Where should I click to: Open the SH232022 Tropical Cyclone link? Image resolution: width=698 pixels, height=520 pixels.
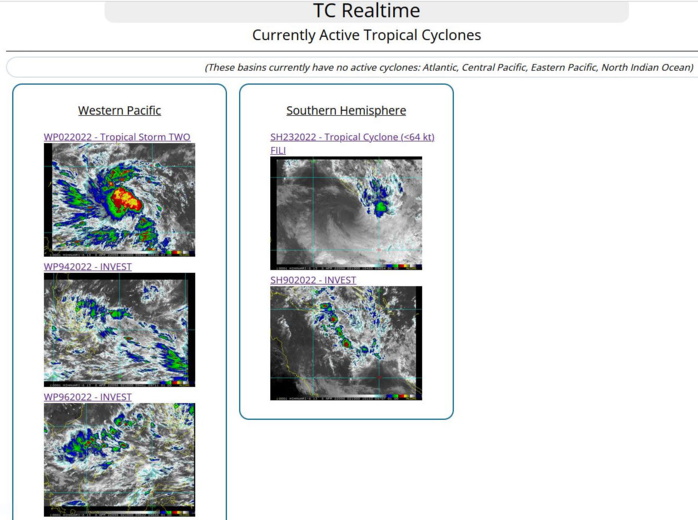(352, 137)
